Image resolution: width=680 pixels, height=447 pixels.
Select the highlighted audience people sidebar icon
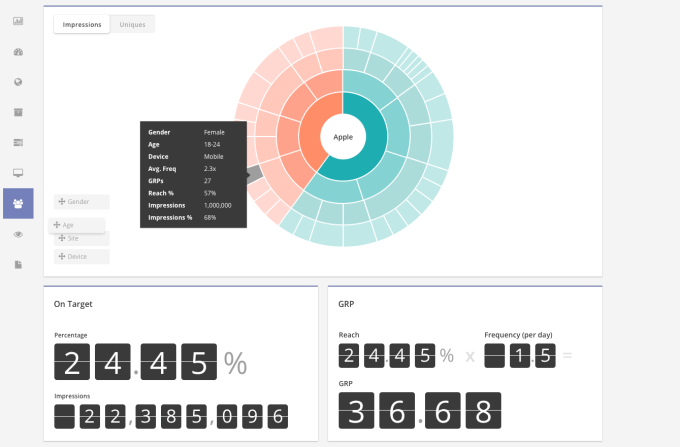[18, 203]
